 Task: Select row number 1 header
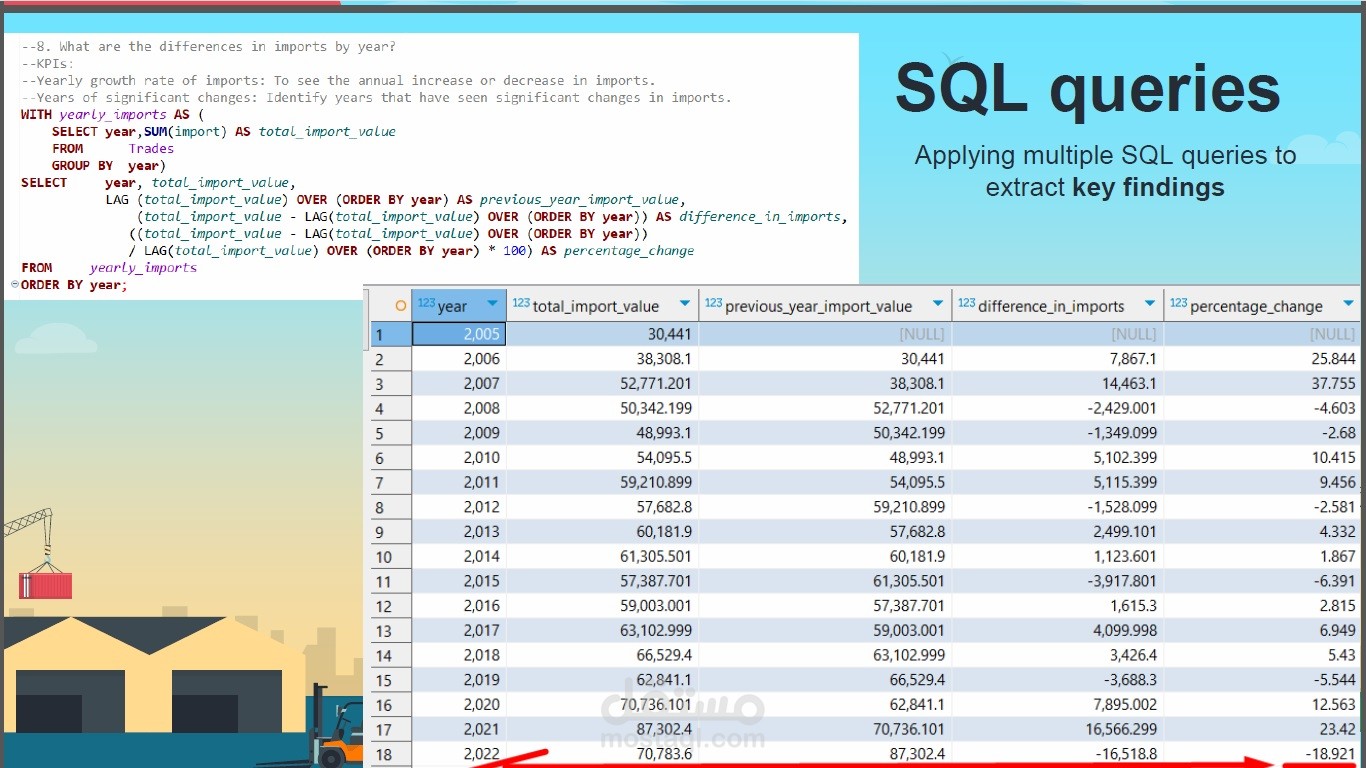click(391, 334)
